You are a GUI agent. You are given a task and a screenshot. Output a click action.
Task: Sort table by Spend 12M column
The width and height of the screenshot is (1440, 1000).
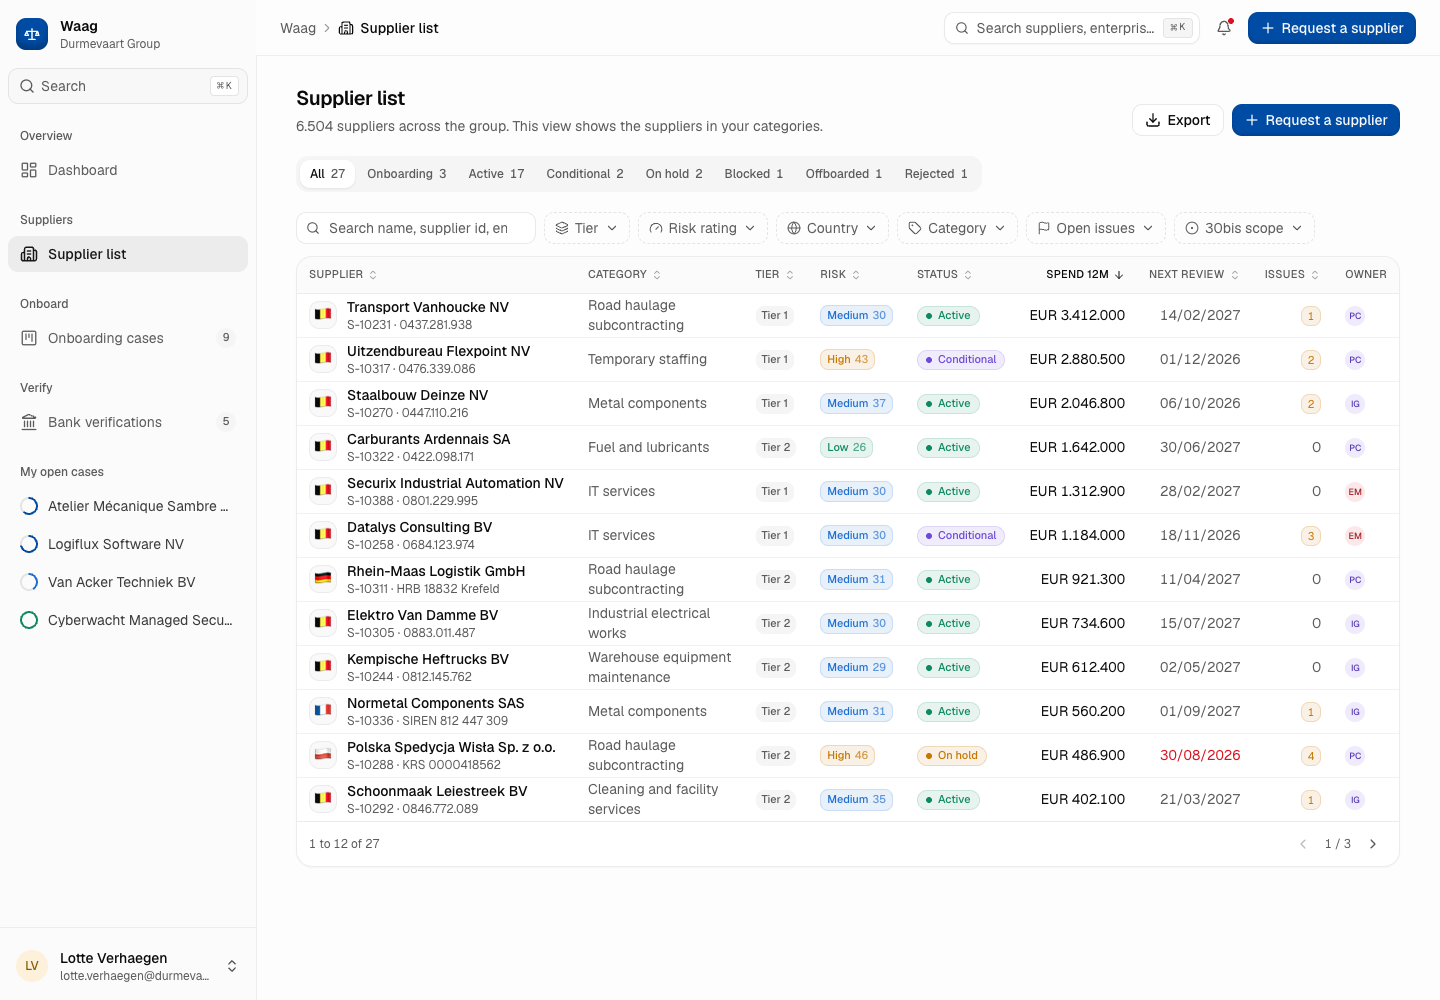click(1085, 274)
